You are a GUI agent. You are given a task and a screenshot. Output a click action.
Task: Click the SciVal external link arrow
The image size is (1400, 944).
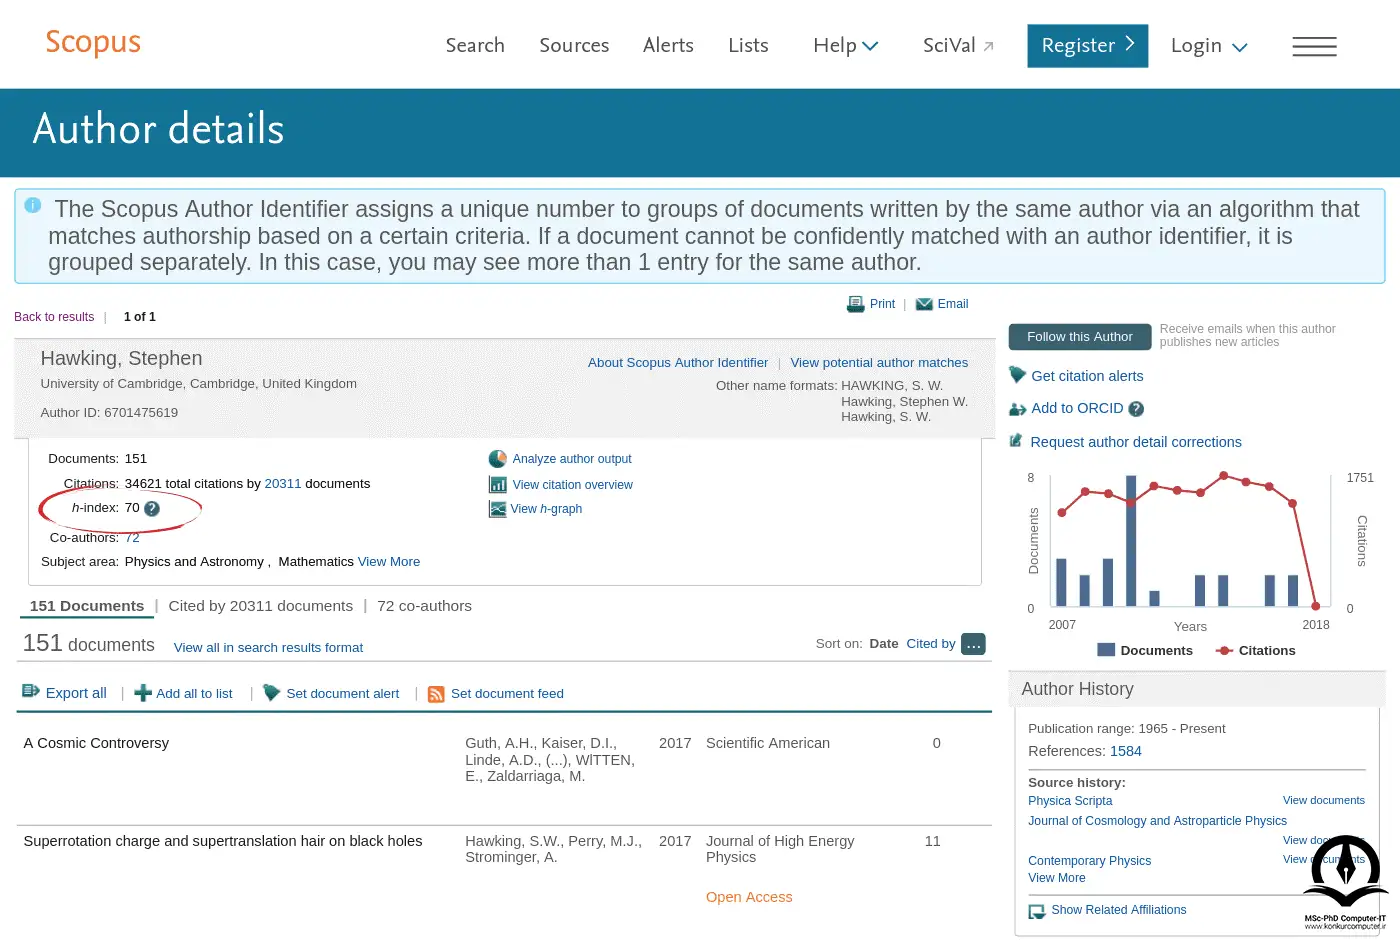[989, 46]
